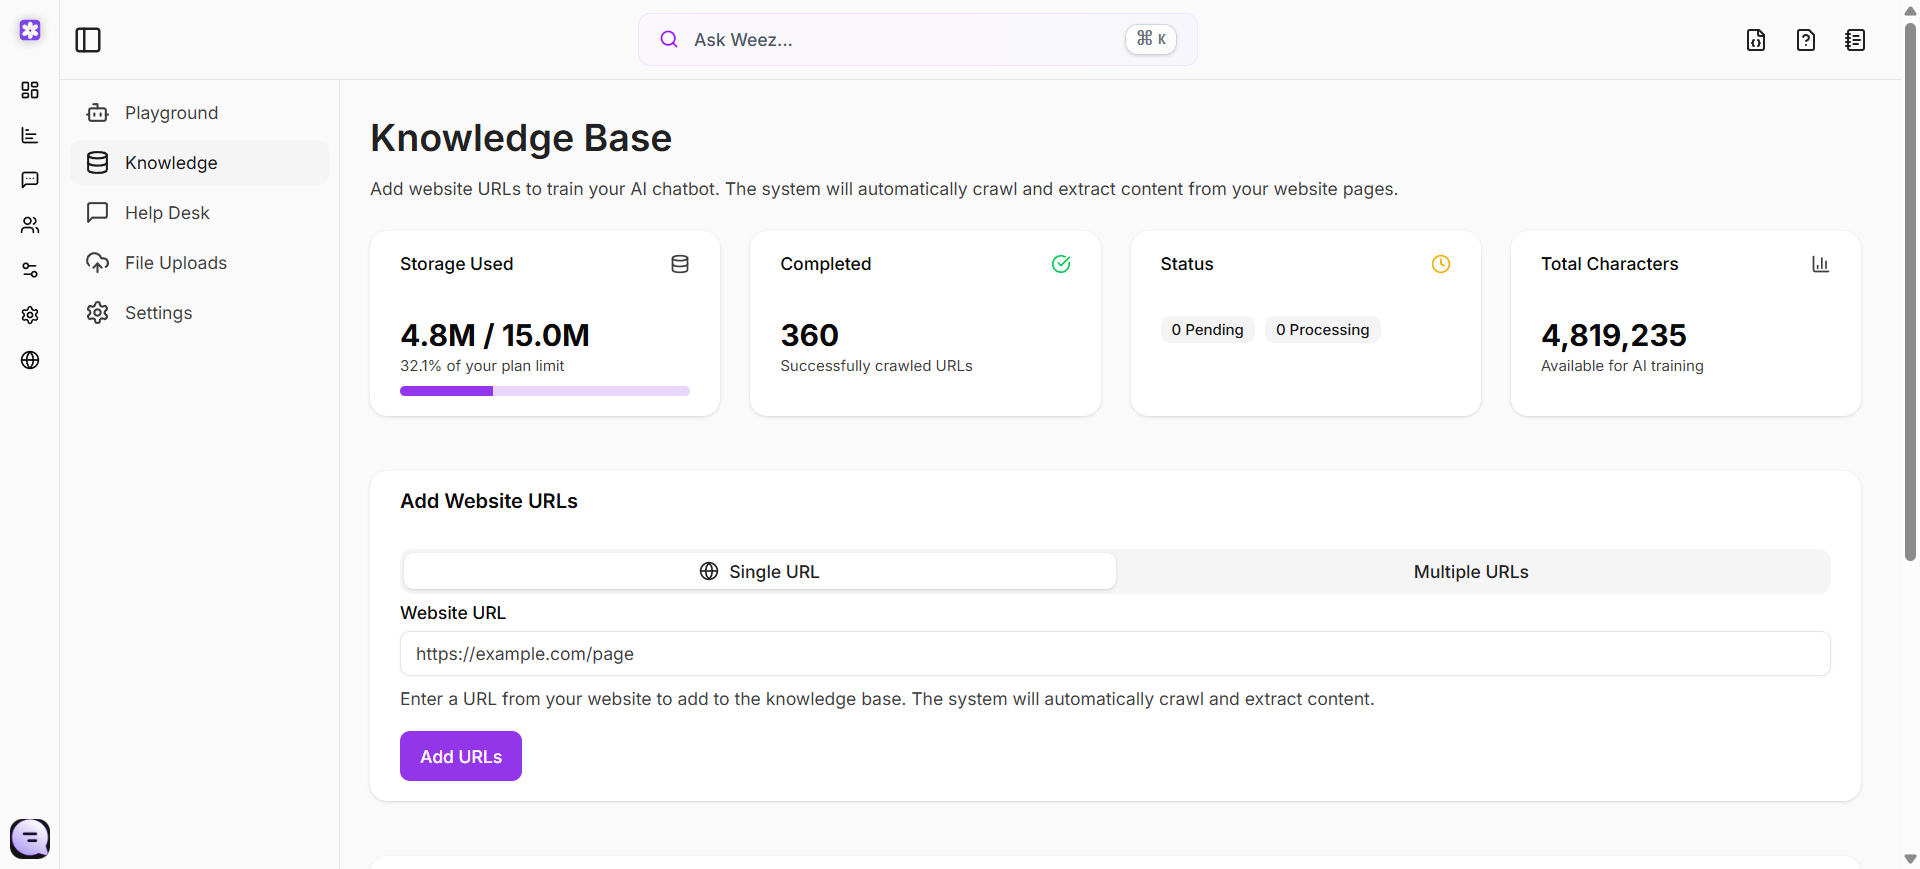Viewport: 1920px width, 869px height.
Task: Click the globe icon in left rail
Action: coord(30,360)
